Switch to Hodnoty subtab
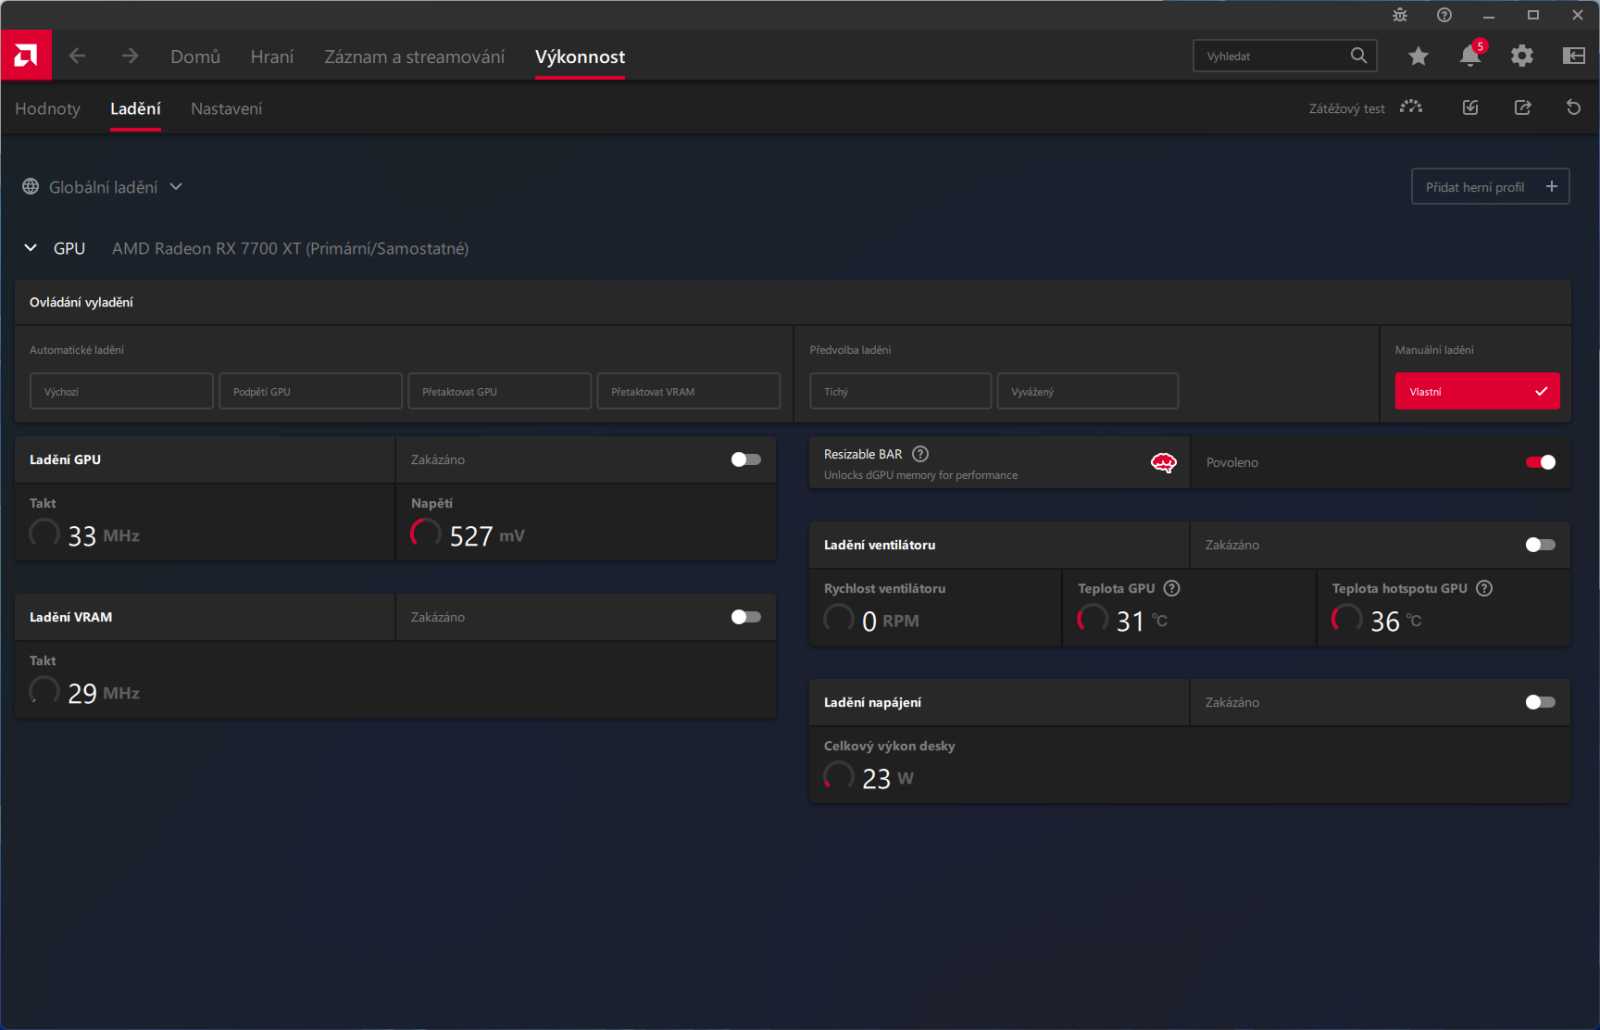The width and height of the screenshot is (1600, 1030). pos(48,109)
